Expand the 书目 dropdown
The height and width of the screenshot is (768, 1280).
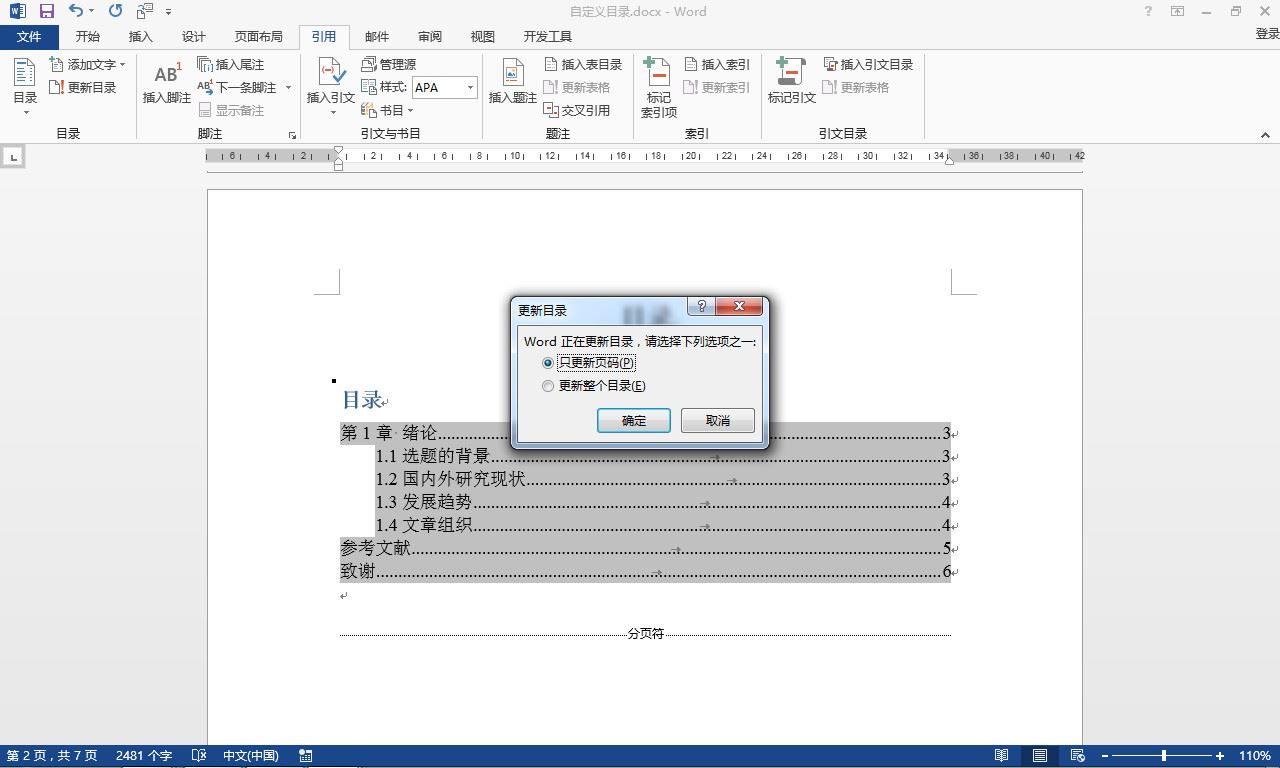coord(387,110)
